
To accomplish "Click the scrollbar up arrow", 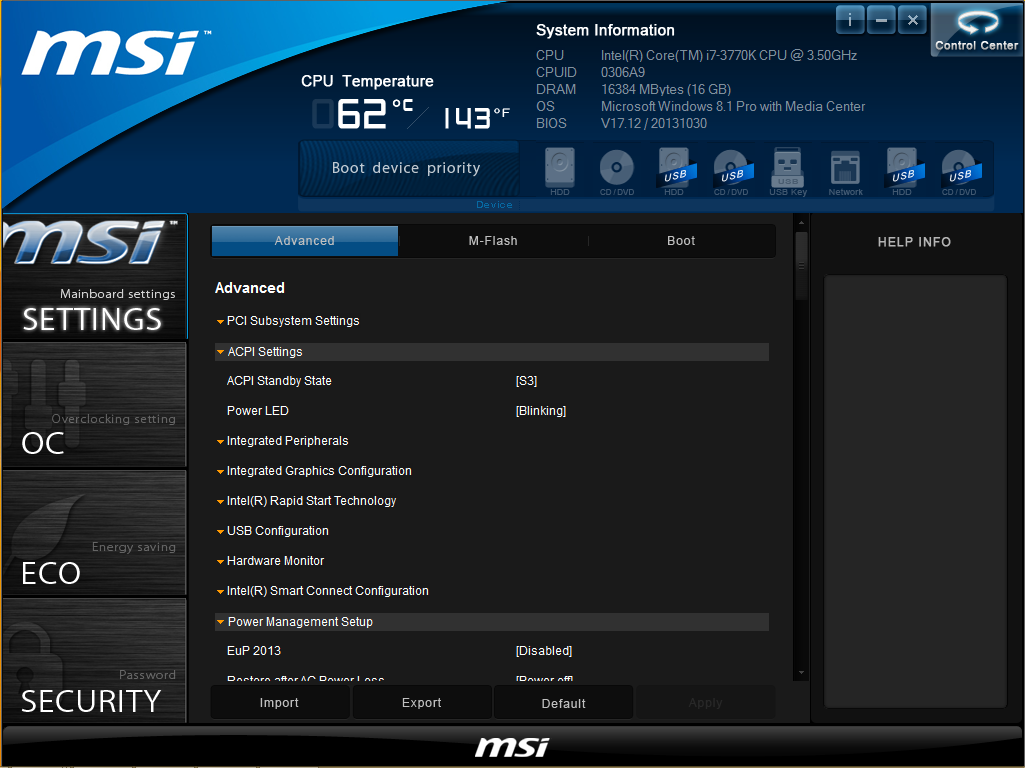I will (x=801, y=223).
